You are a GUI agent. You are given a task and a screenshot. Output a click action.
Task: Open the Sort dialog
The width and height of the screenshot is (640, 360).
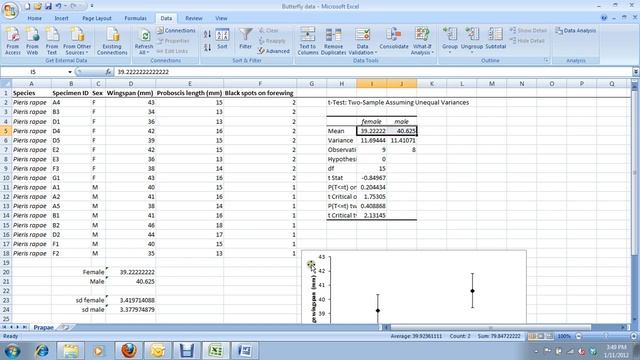click(222, 39)
